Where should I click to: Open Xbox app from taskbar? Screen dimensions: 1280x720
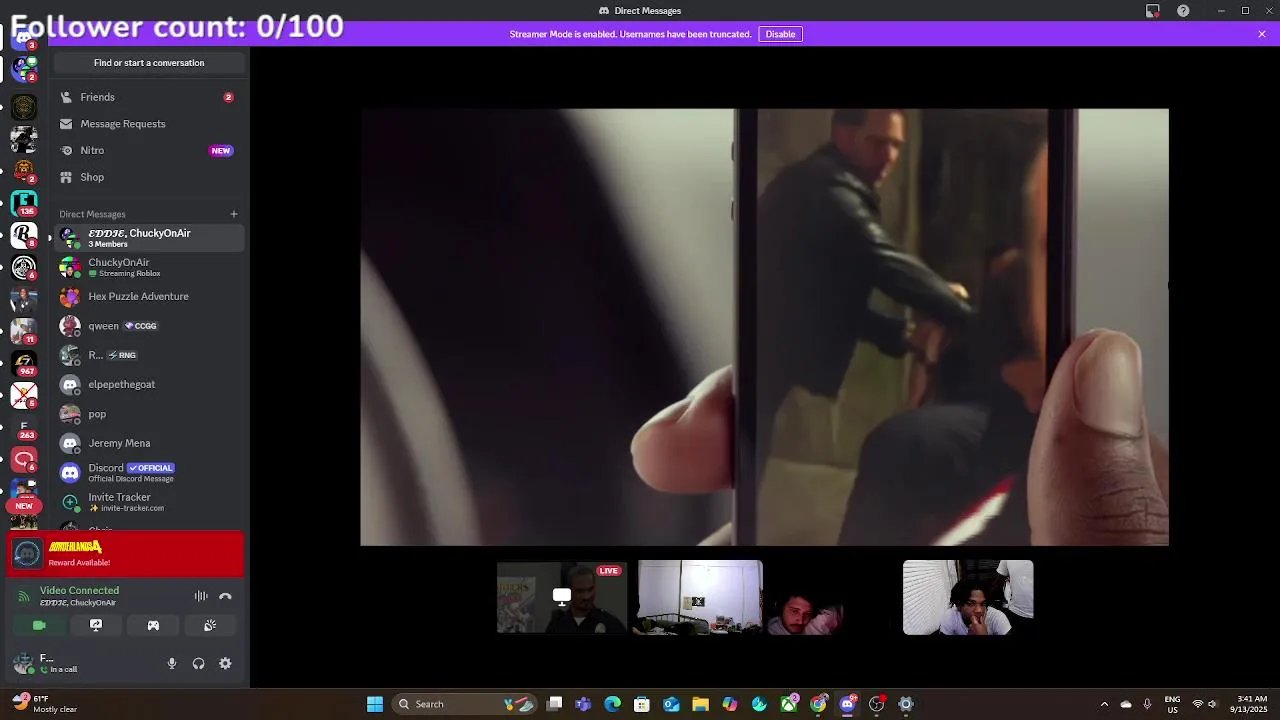[x=789, y=704]
